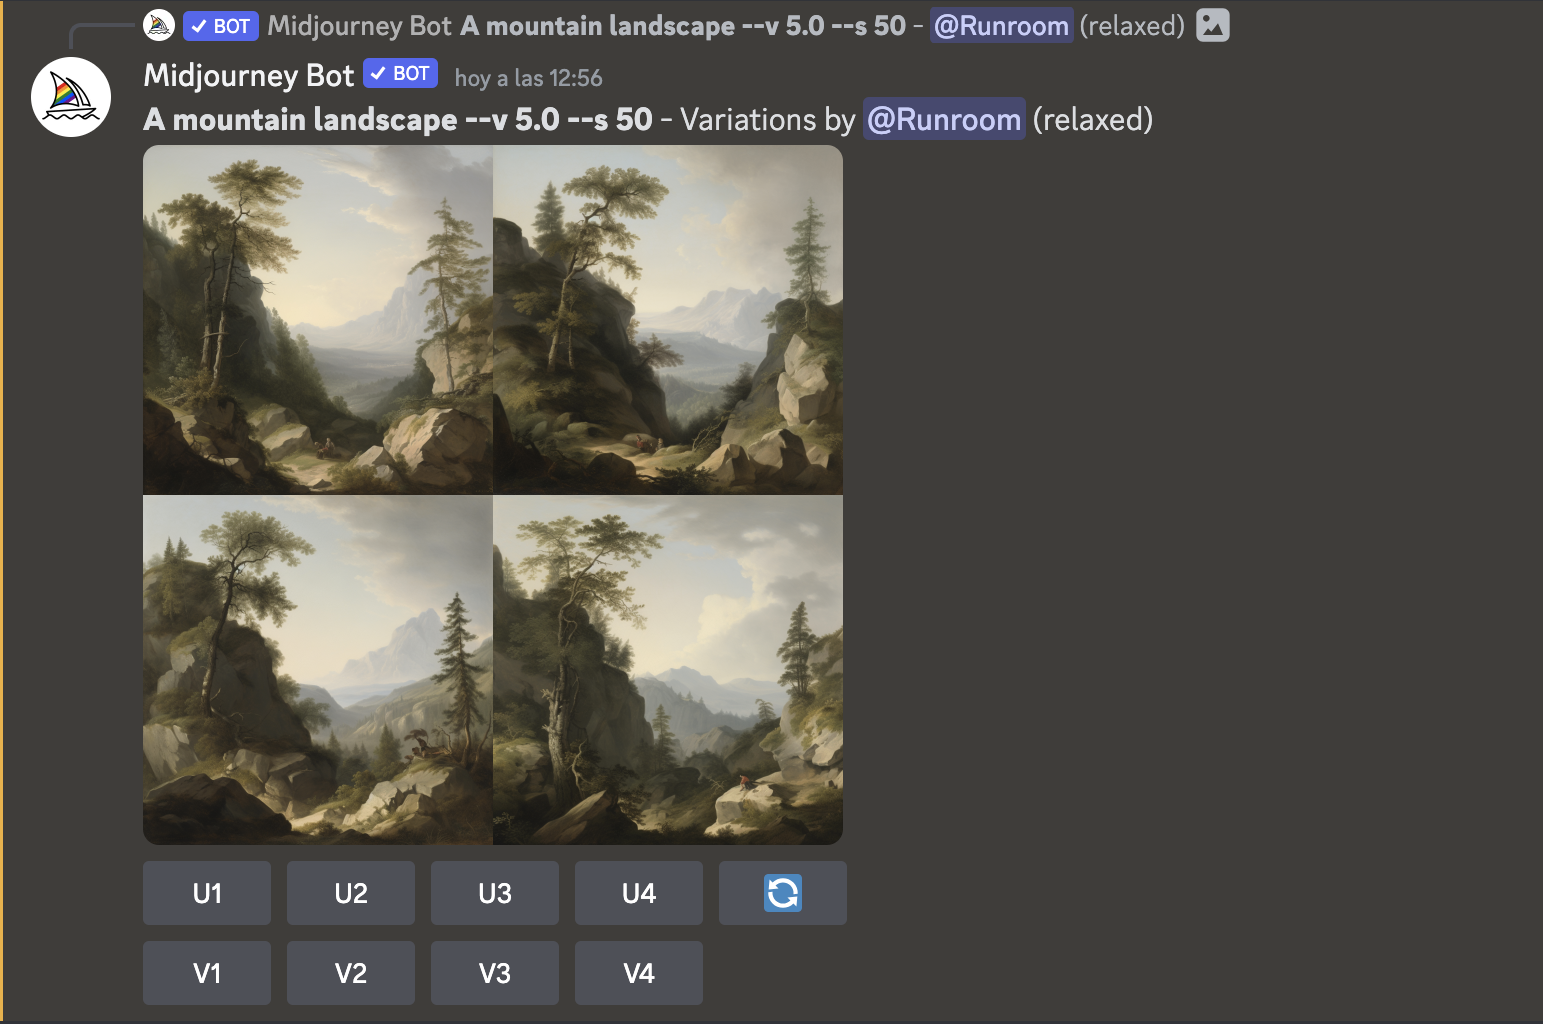Select U3 to upscale third image
This screenshot has width=1543, height=1024.
[x=495, y=893]
